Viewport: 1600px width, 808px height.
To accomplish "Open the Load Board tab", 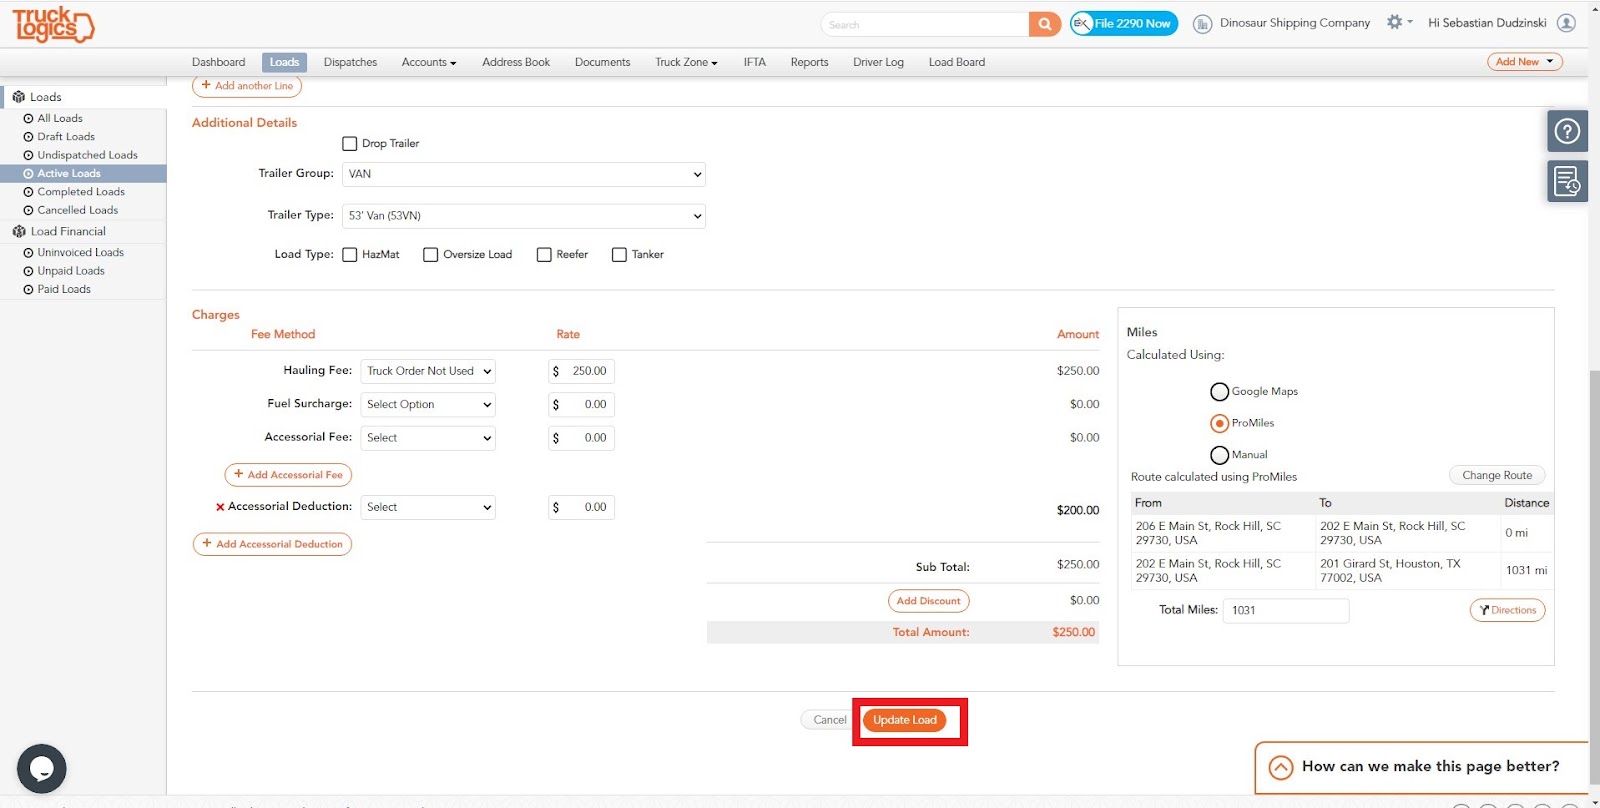I will tap(956, 62).
